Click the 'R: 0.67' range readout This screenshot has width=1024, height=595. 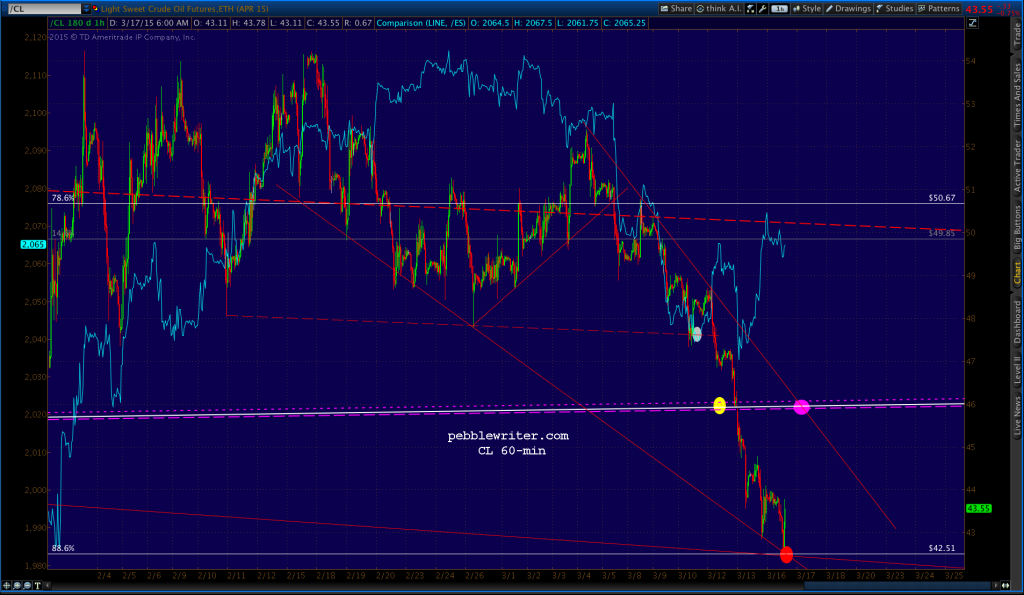pyautogui.click(x=358, y=23)
